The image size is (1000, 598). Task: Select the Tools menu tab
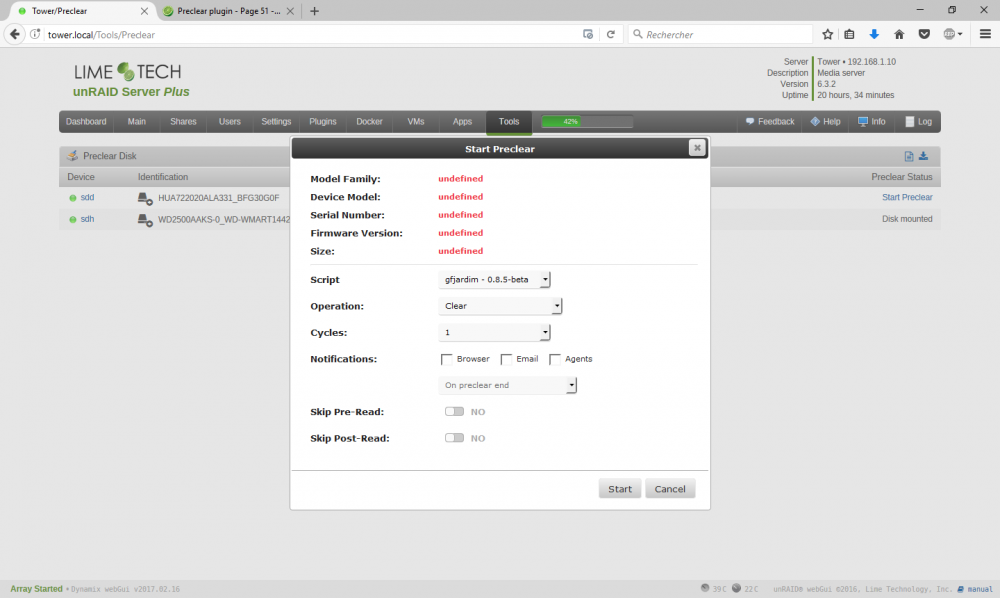point(509,122)
